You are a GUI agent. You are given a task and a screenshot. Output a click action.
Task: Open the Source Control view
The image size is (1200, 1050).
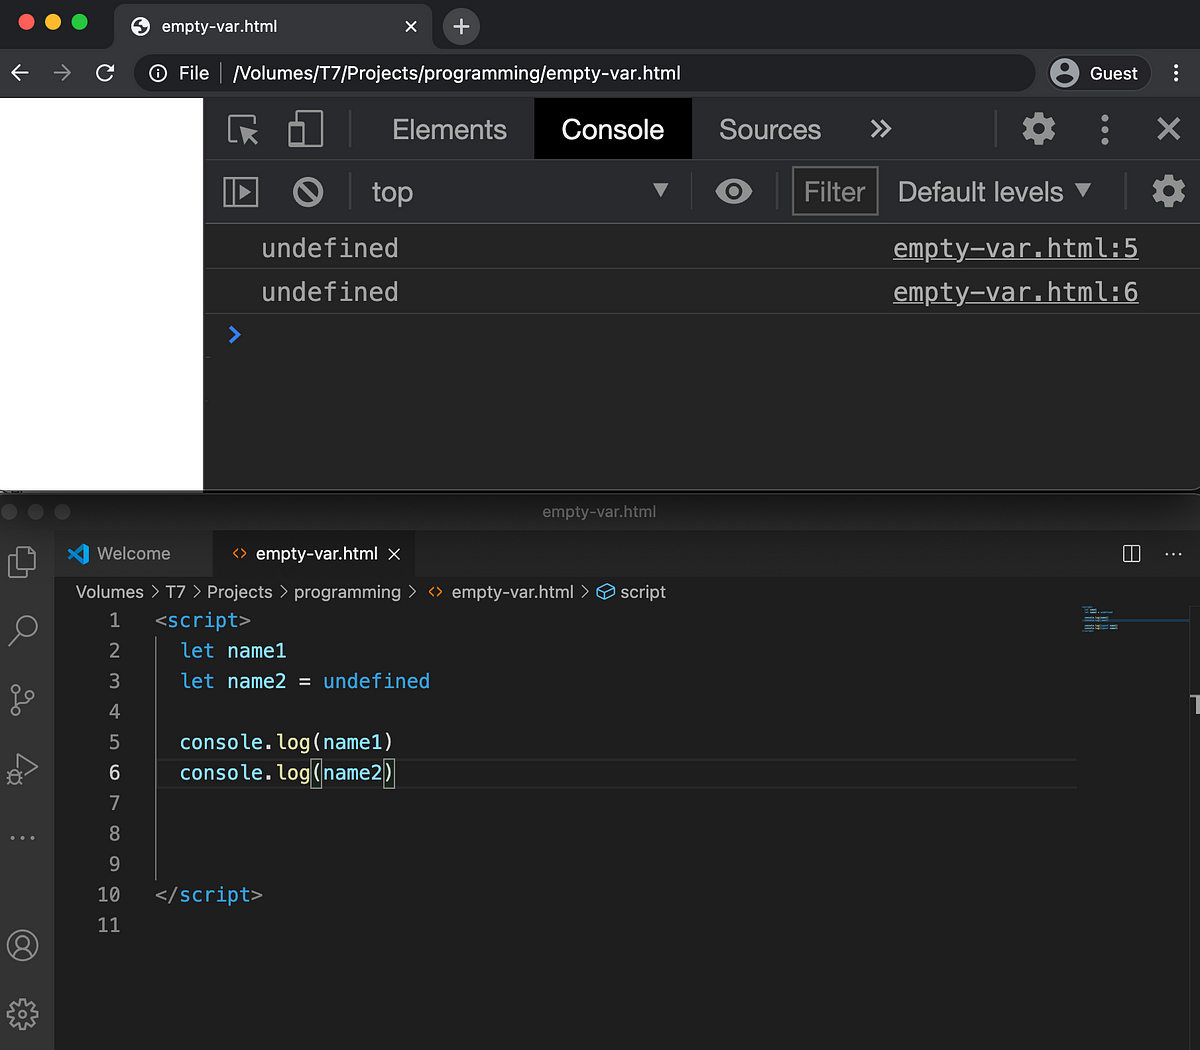(x=22, y=699)
